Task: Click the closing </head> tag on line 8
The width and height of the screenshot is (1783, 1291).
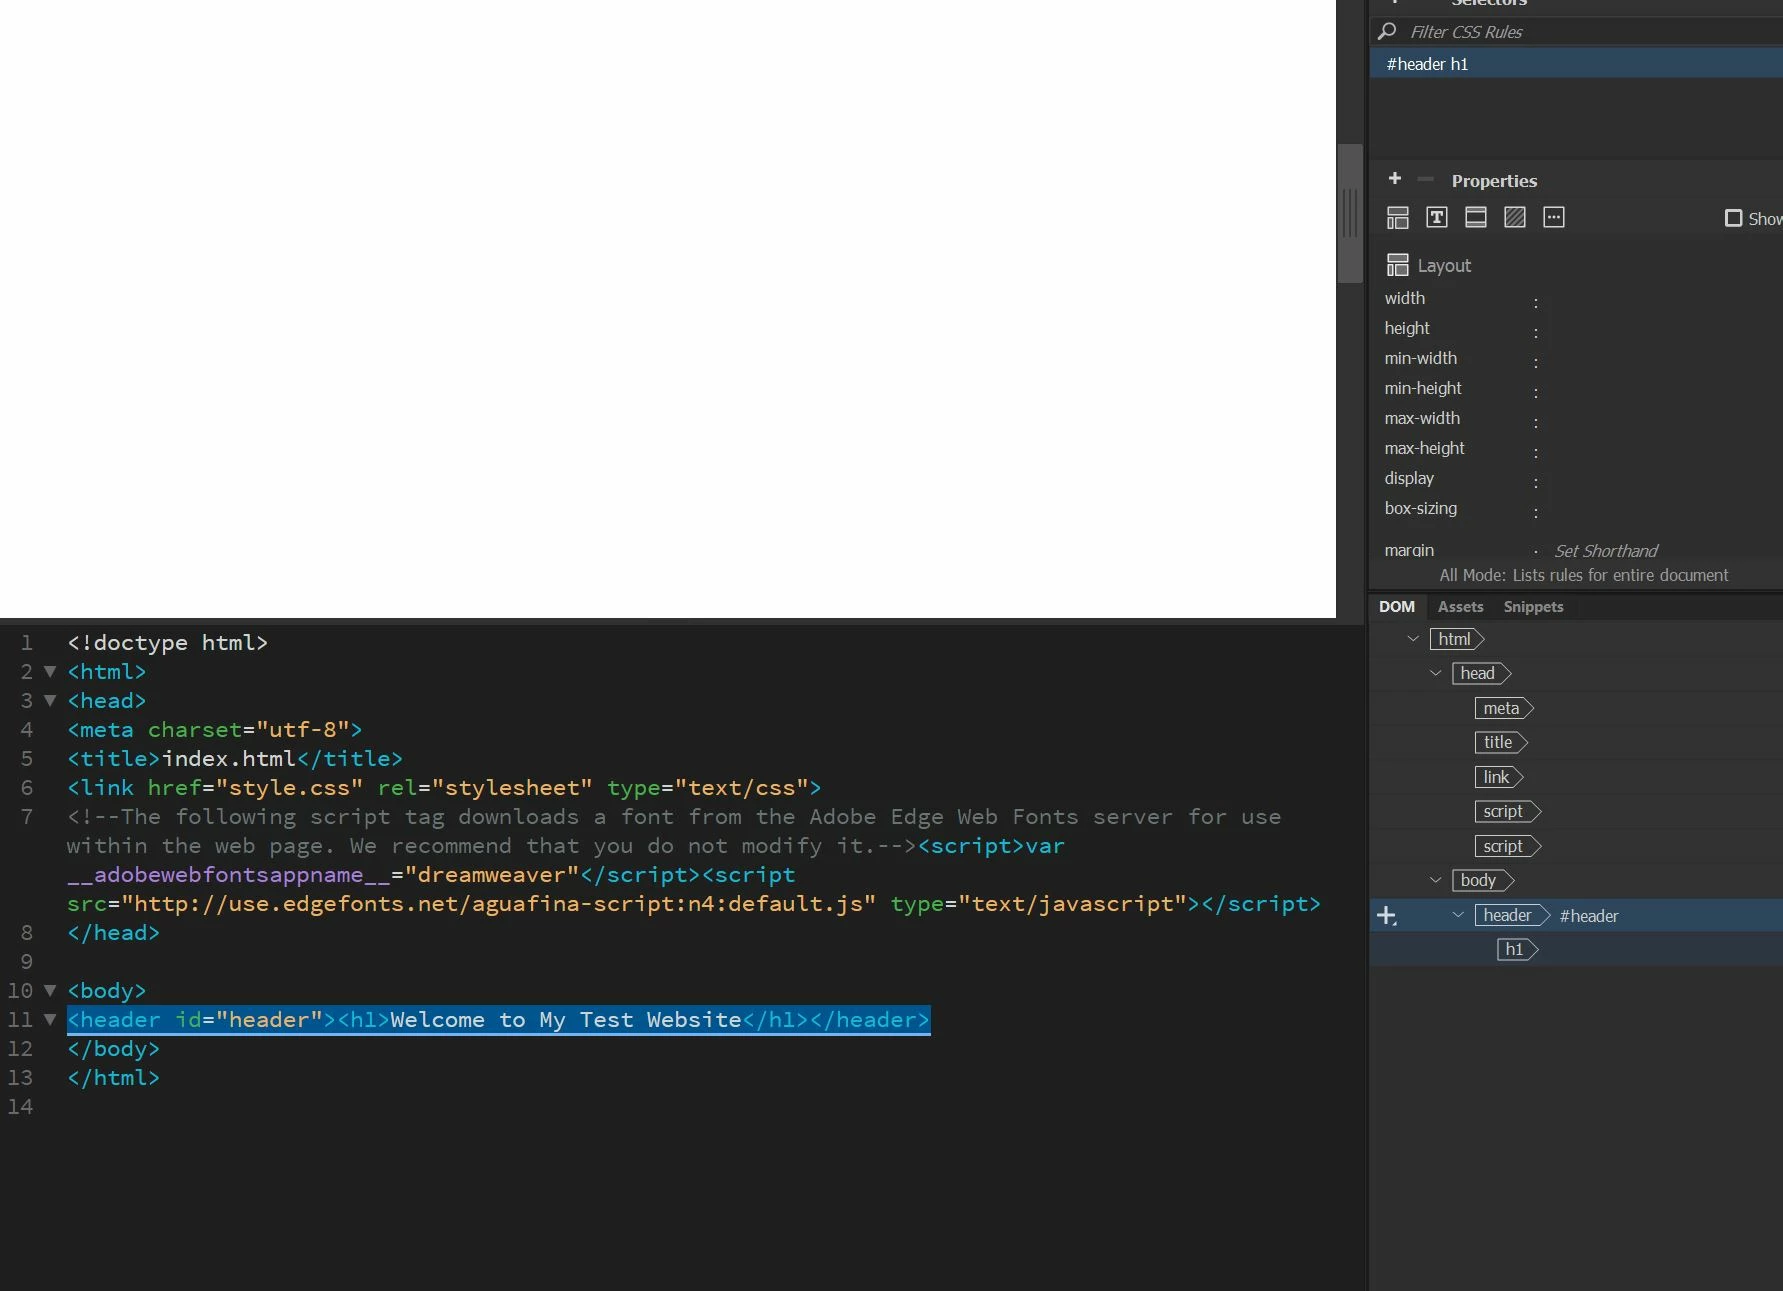Action: pyautogui.click(x=113, y=933)
